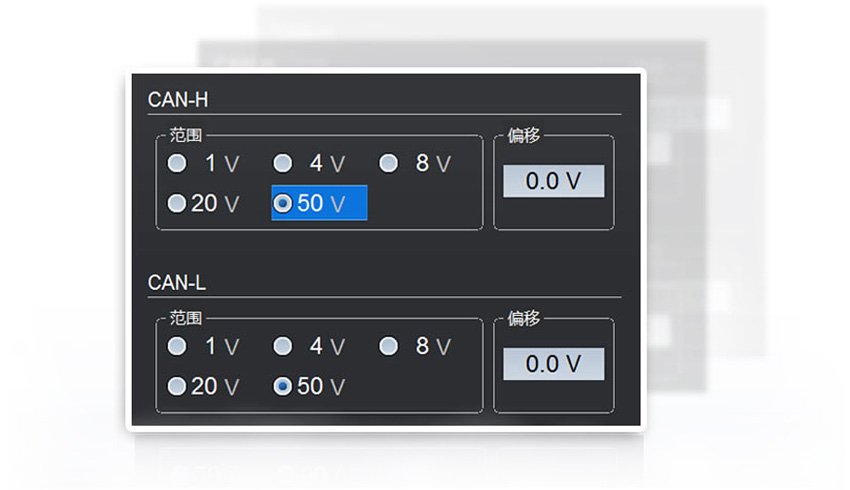Select the 50 V CAN-L radio button

click(283, 386)
